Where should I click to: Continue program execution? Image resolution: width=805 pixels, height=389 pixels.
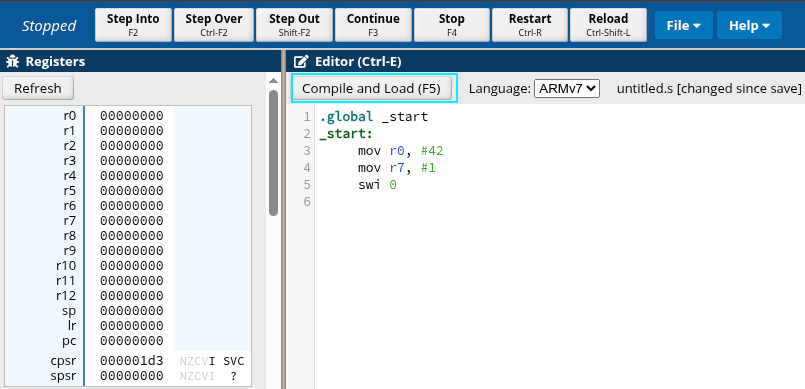coord(373,25)
